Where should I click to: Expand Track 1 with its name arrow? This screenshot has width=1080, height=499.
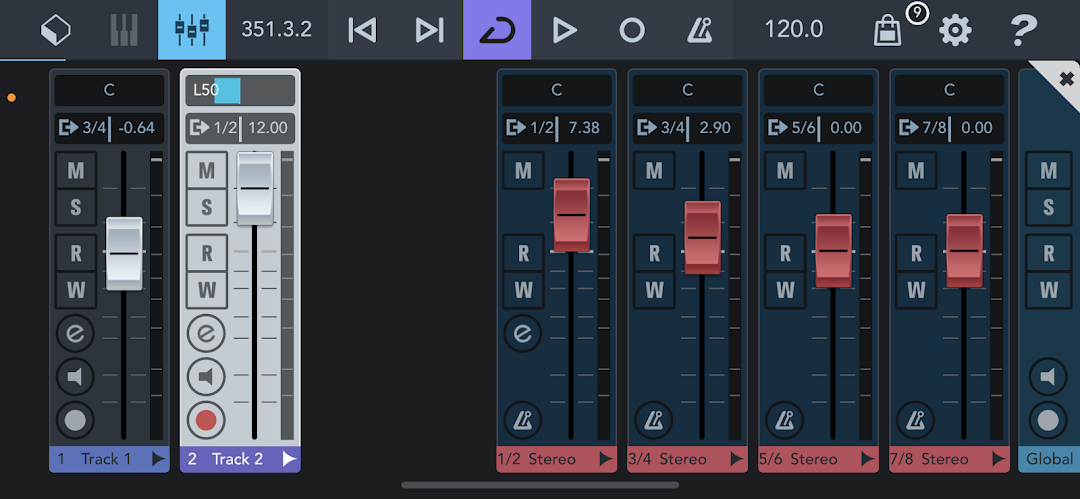[x=158, y=459]
